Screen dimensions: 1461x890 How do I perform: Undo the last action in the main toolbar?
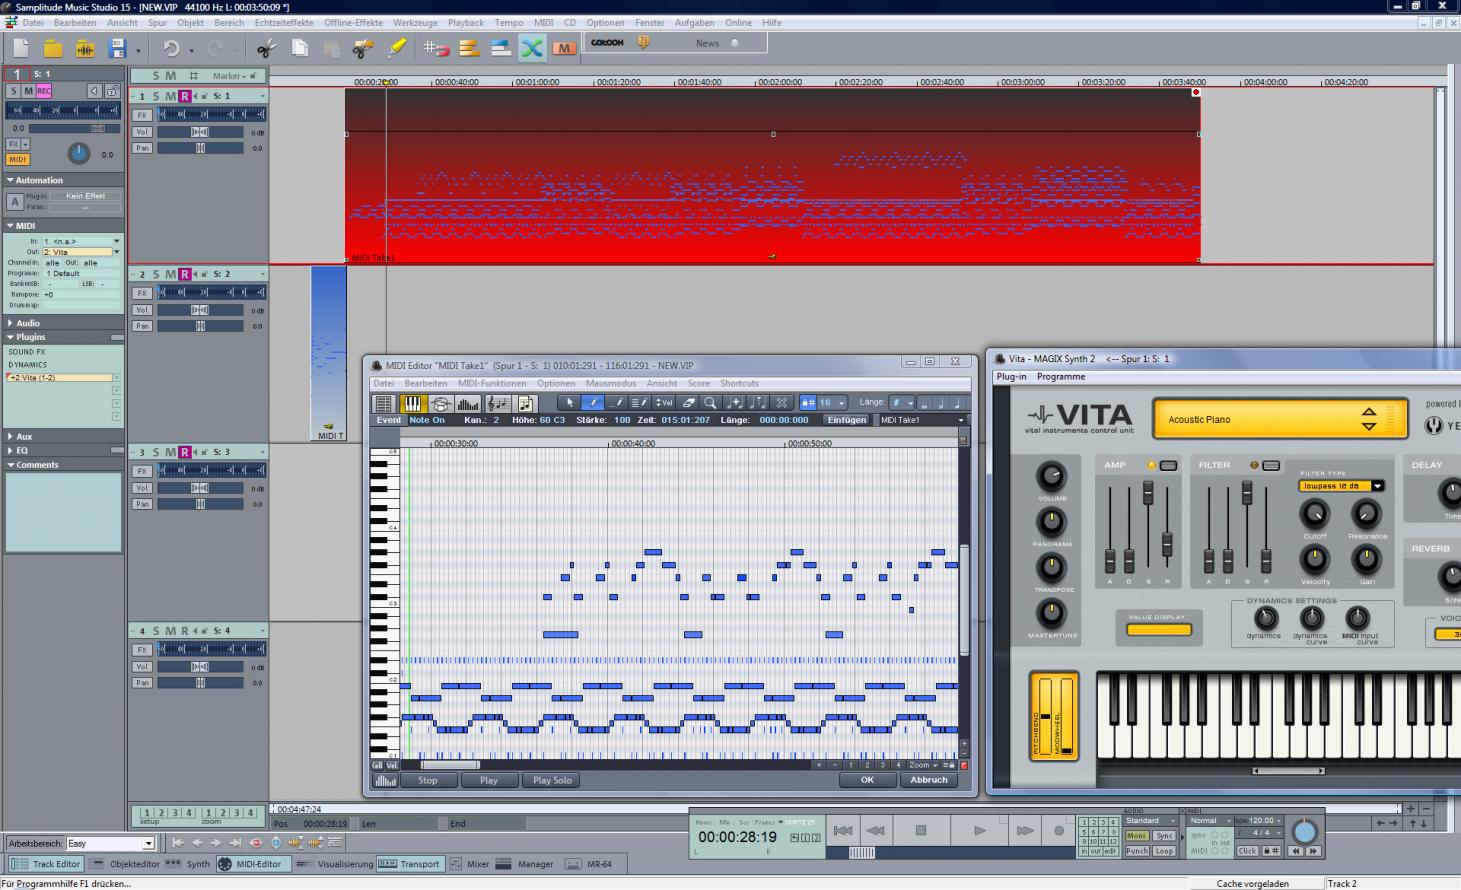(x=171, y=47)
